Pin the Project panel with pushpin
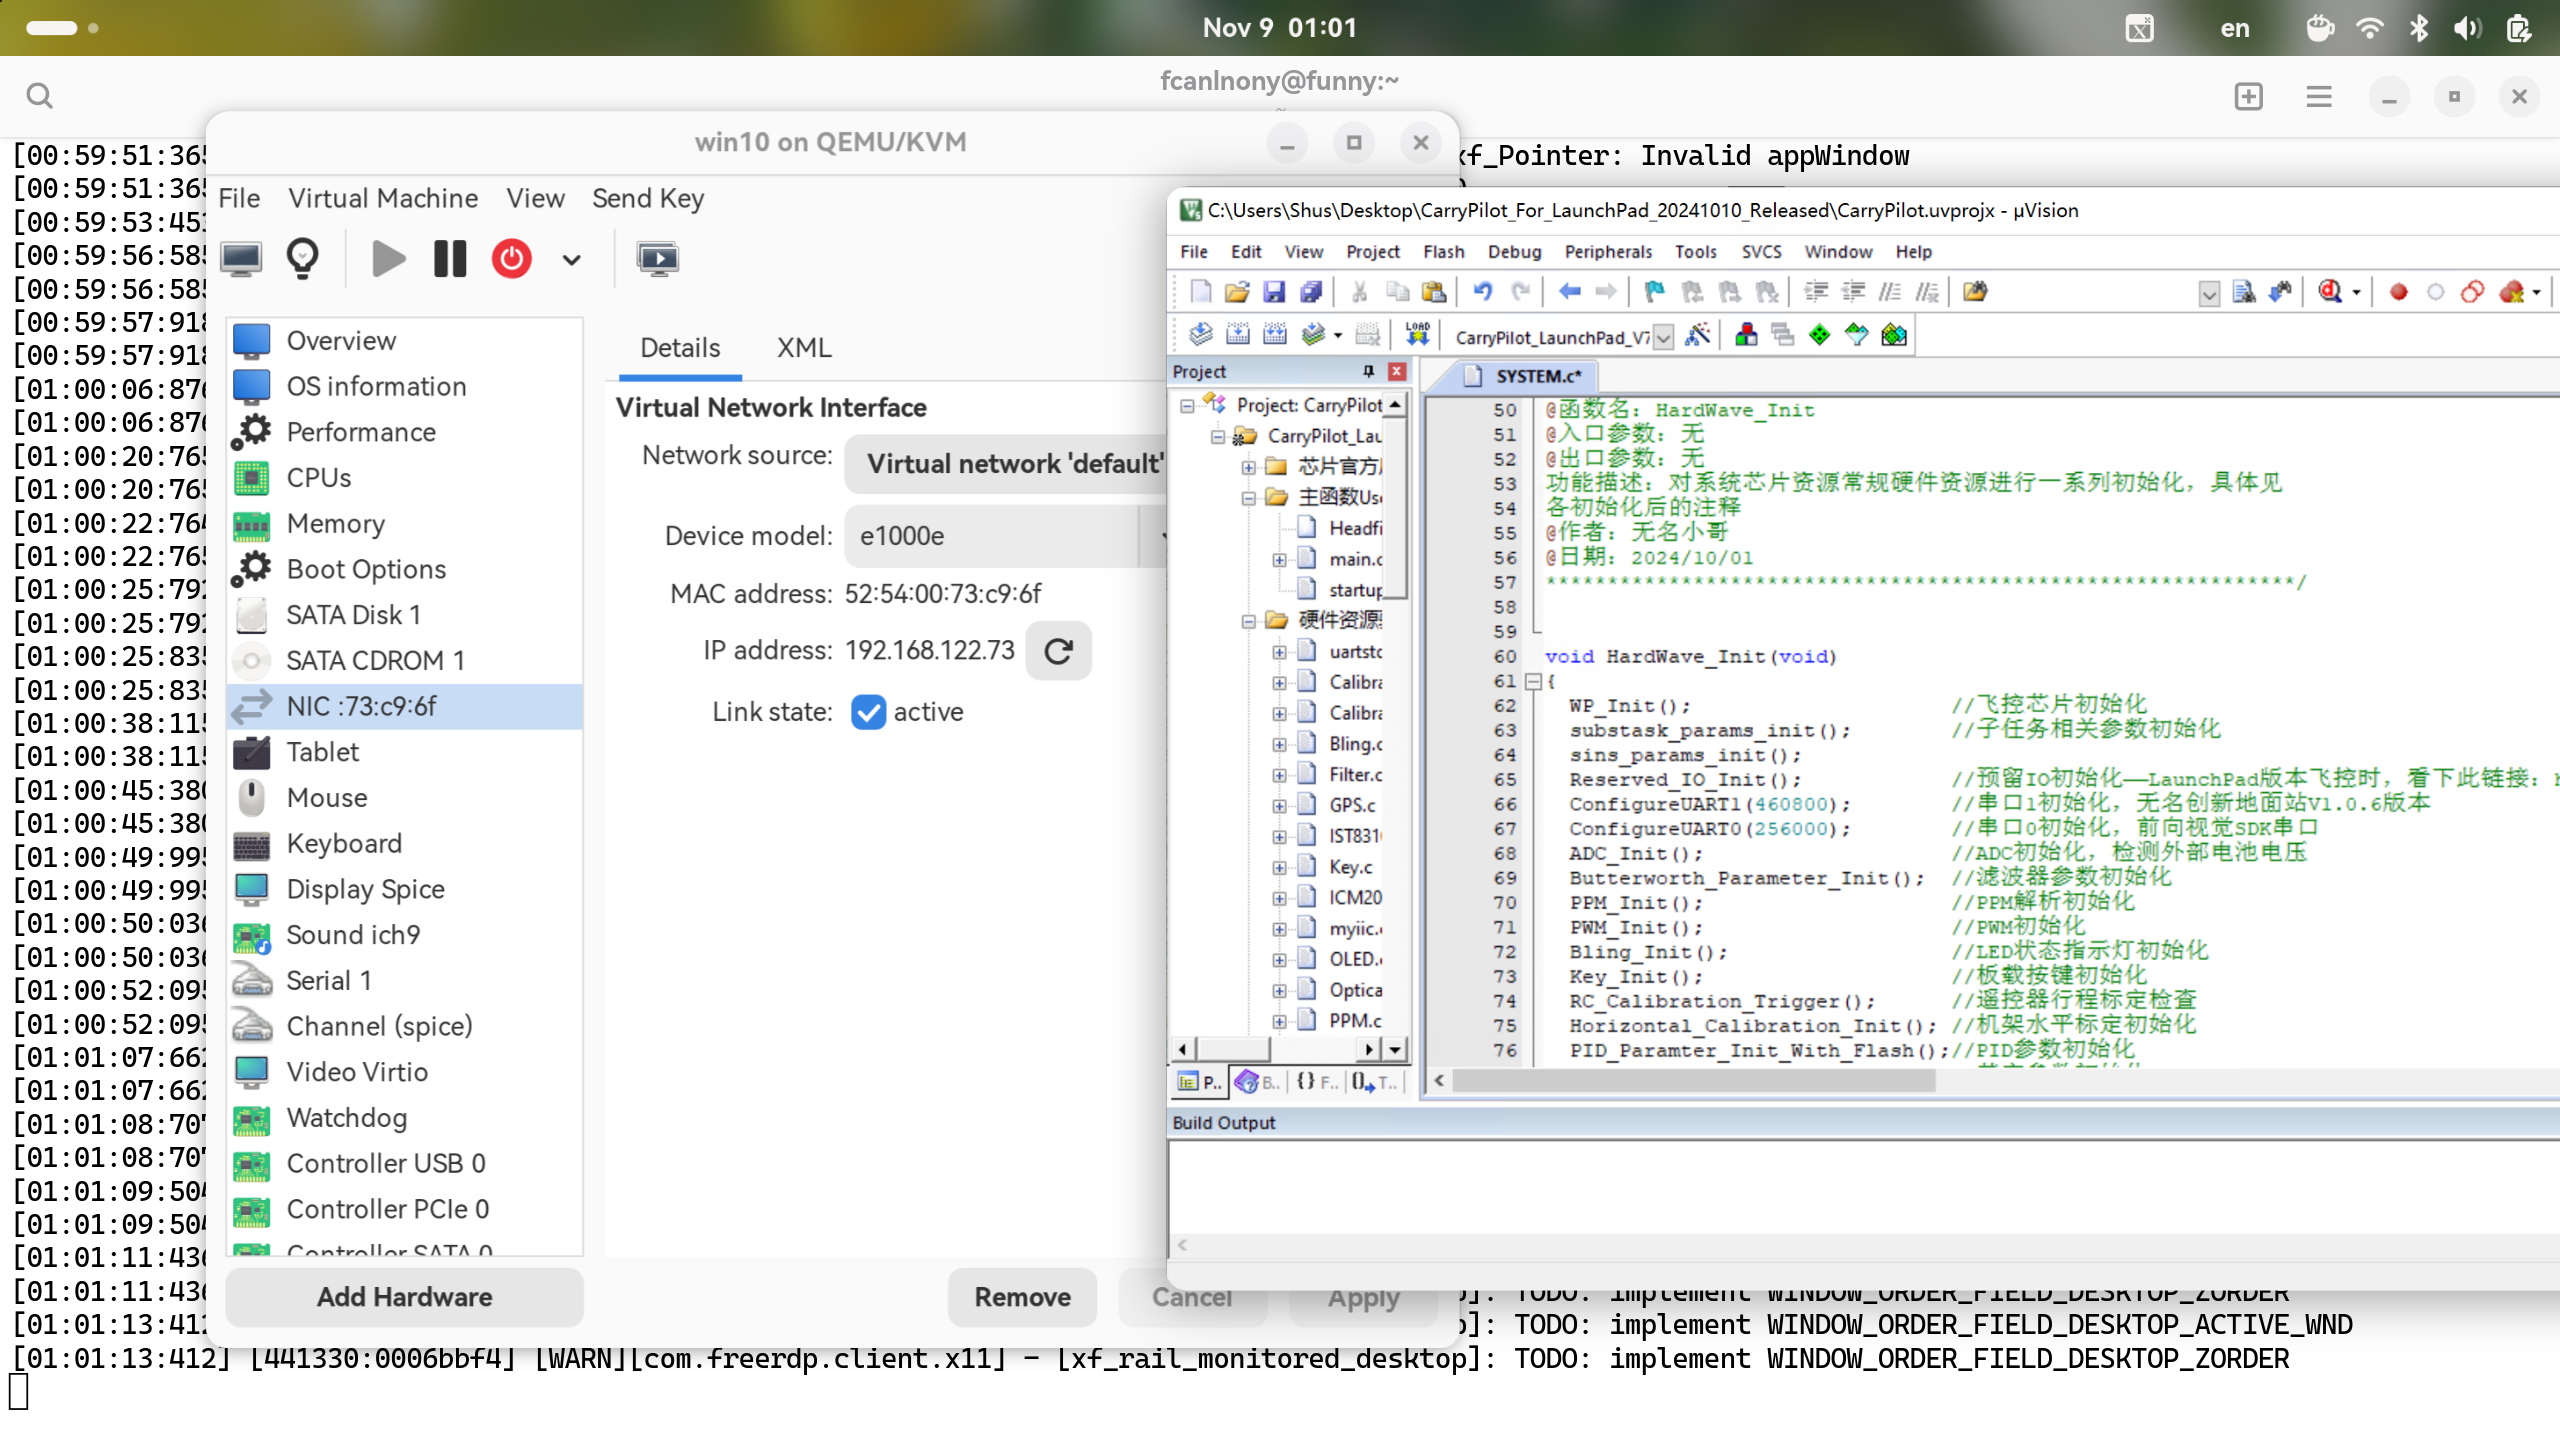2560x1440 pixels. [x=1368, y=371]
